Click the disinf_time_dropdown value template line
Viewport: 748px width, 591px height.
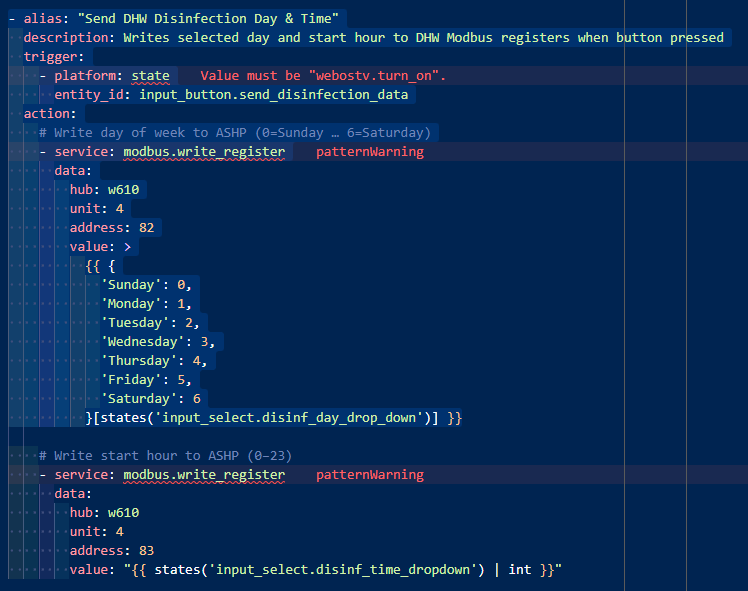pyautogui.click(x=340, y=570)
